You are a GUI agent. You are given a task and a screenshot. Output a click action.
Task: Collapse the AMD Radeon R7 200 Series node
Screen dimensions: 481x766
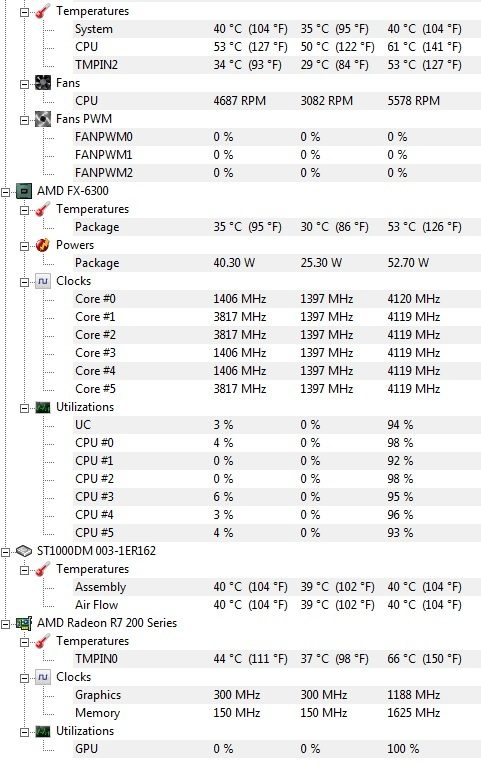(x=5, y=624)
